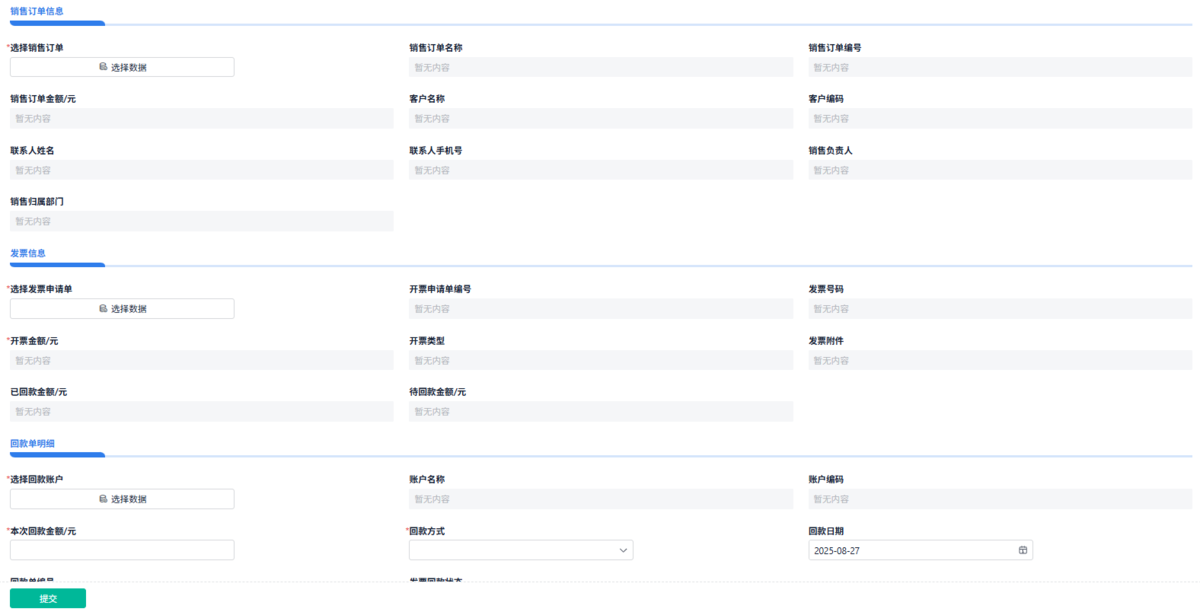Click the 开票类型 field
This screenshot has width=1200, height=612.
[x=601, y=360]
